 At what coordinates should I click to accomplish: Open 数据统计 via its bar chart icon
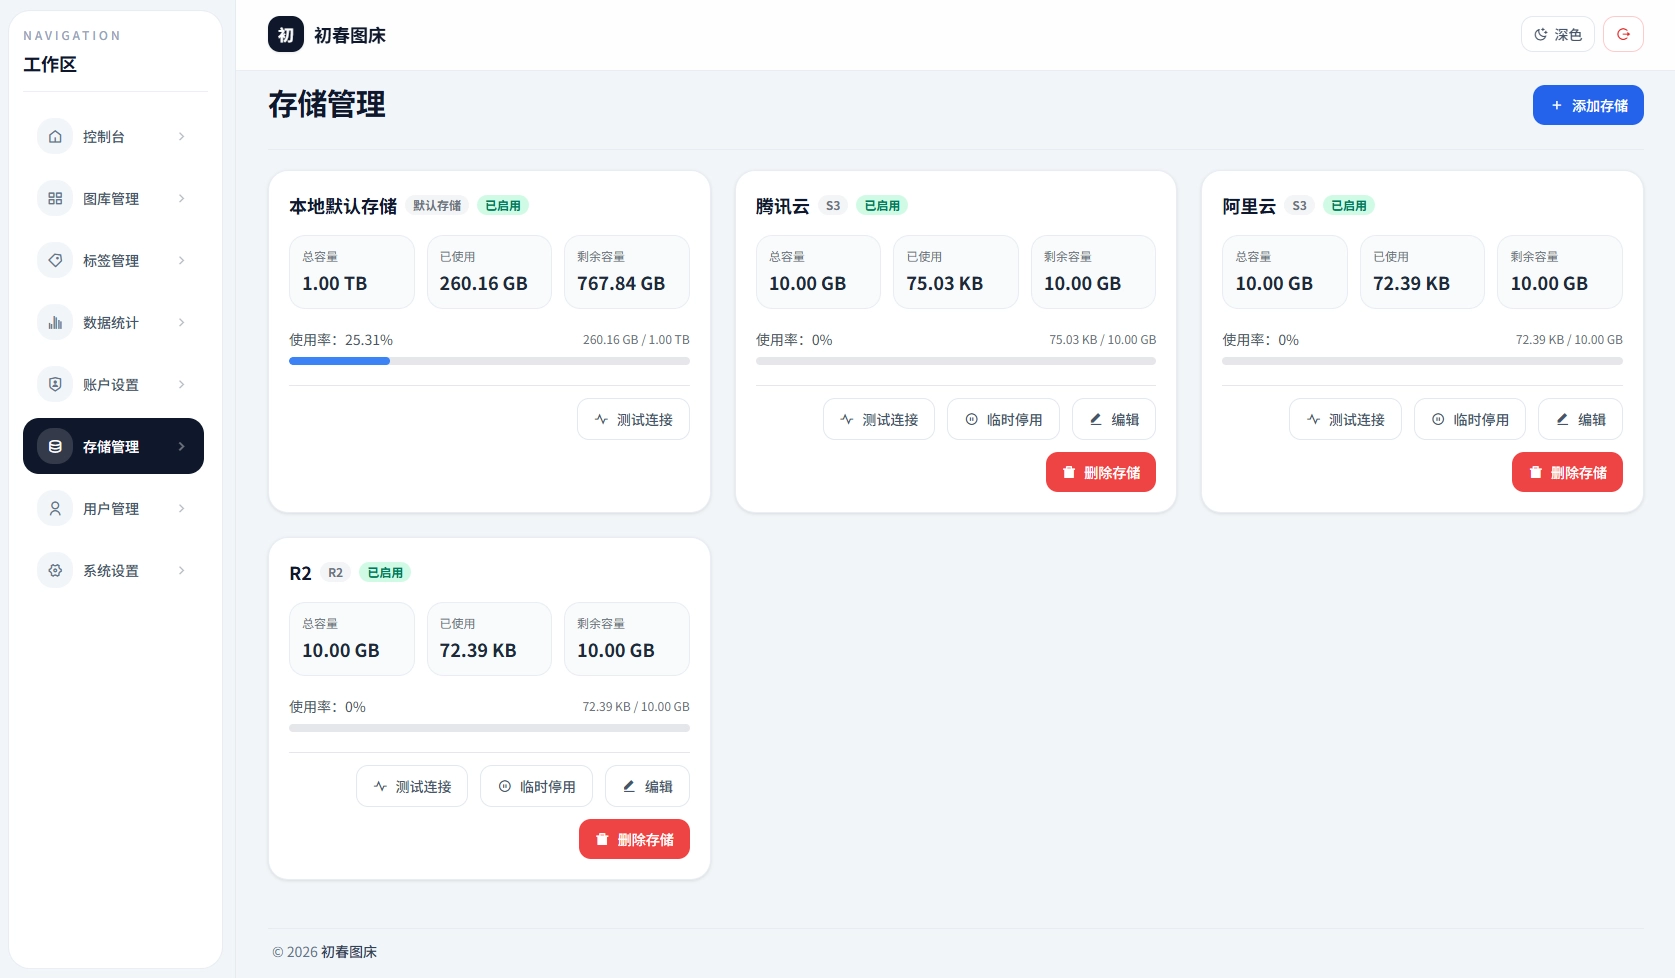[x=55, y=322]
